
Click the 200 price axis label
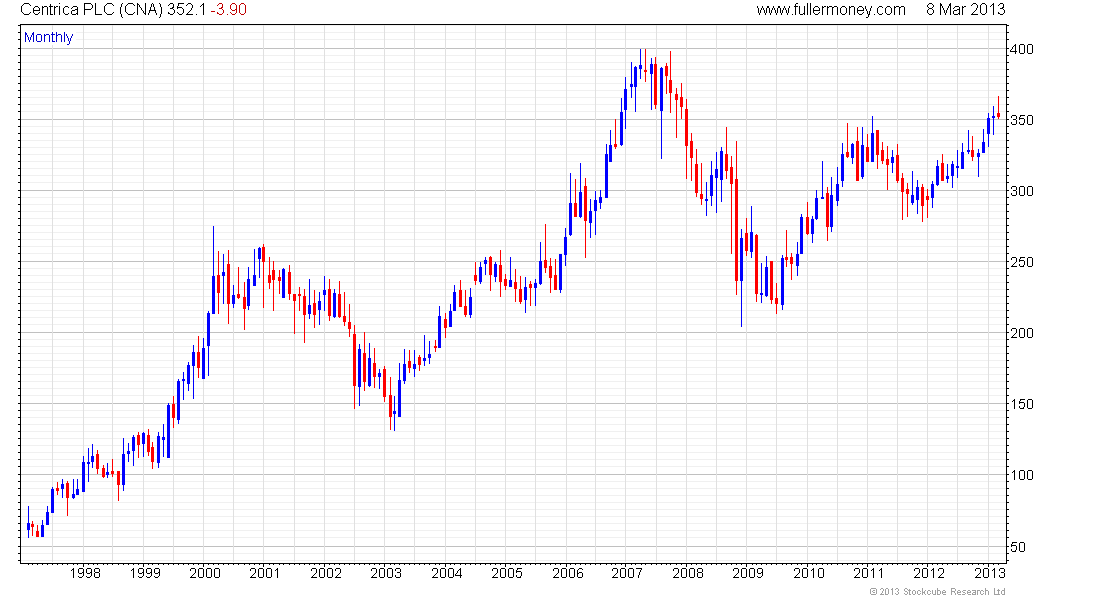point(1021,333)
